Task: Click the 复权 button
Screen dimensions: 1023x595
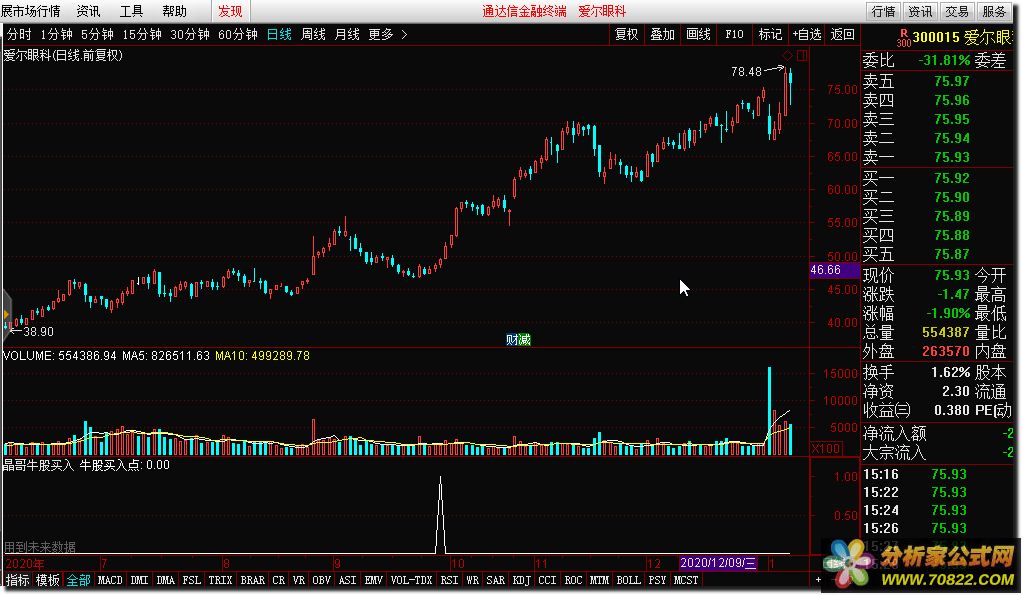Action: pyautogui.click(x=626, y=35)
